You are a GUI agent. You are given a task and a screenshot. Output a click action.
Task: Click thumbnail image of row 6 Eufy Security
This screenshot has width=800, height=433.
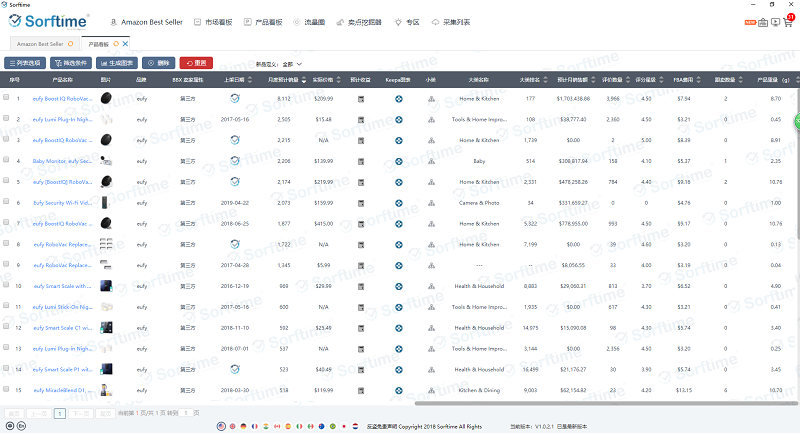tap(105, 202)
